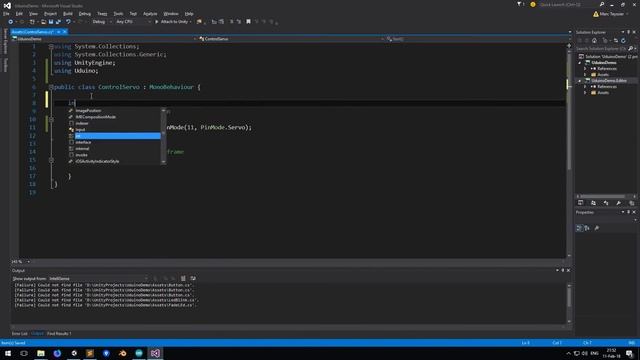Image resolution: width=640 pixels, height=360 pixels.
Task: Open the Build menu
Action: 68,13
